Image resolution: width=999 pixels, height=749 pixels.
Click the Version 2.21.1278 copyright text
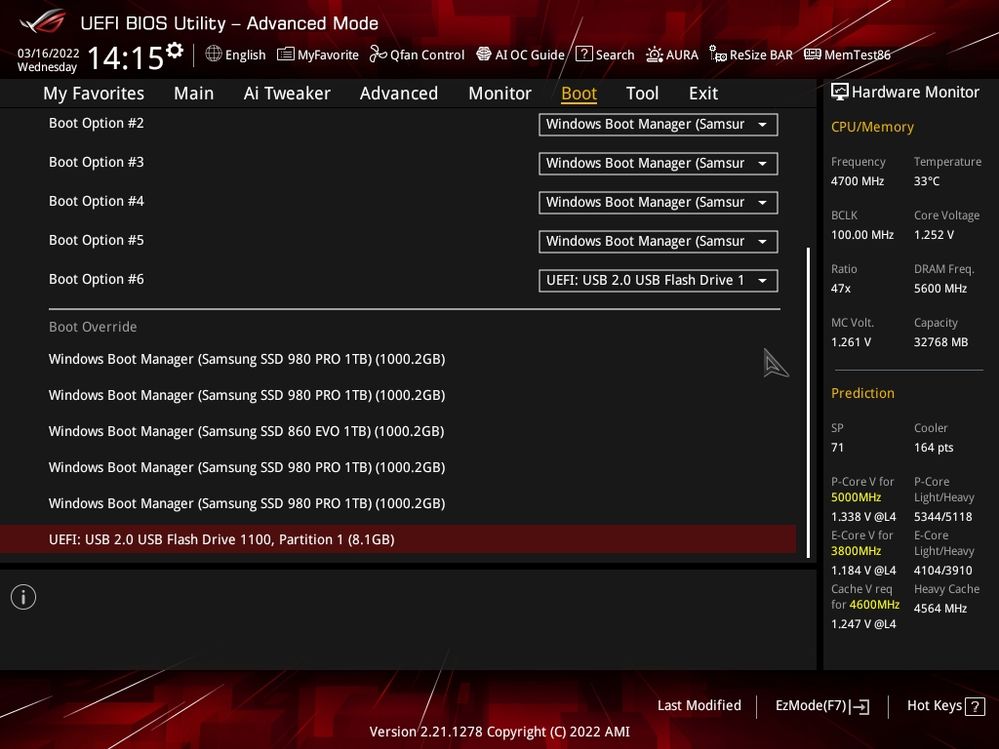500,732
